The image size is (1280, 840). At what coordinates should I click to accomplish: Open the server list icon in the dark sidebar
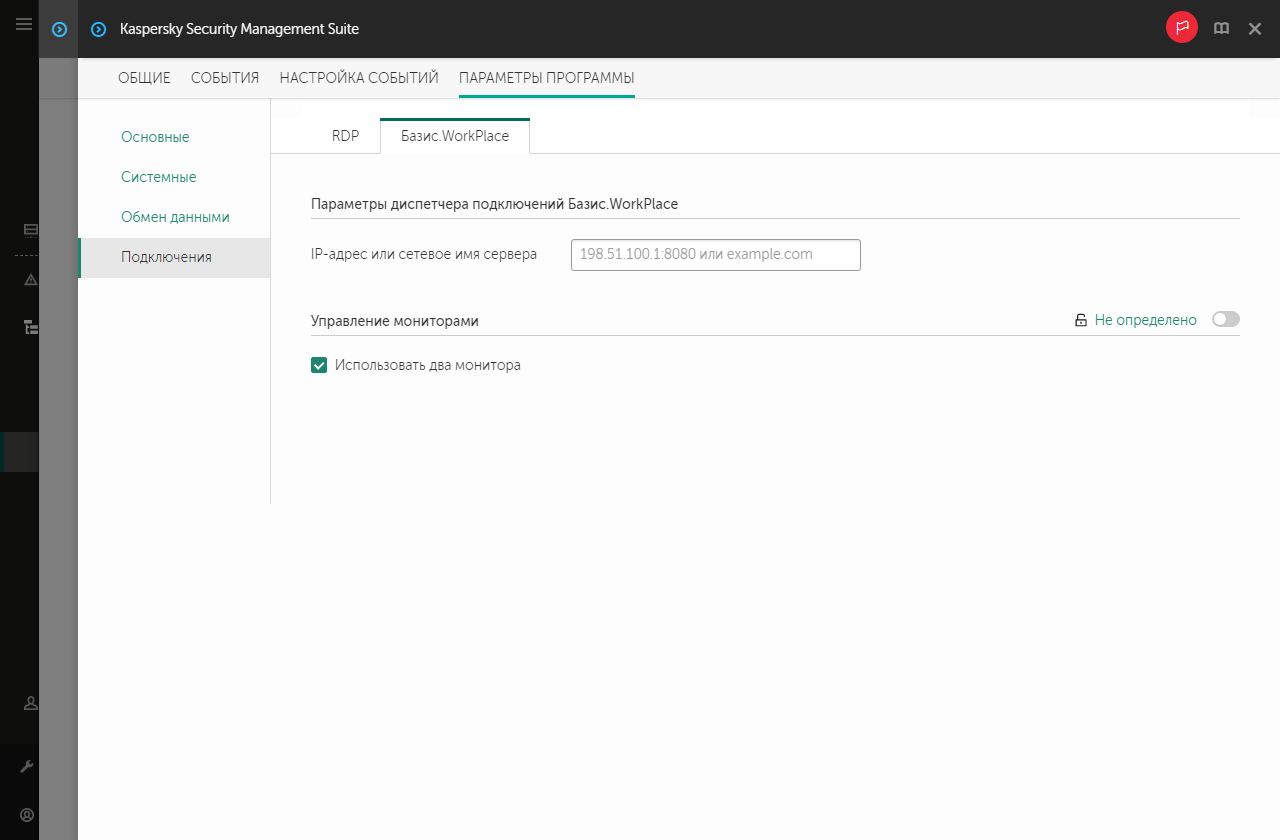tap(30, 229)
